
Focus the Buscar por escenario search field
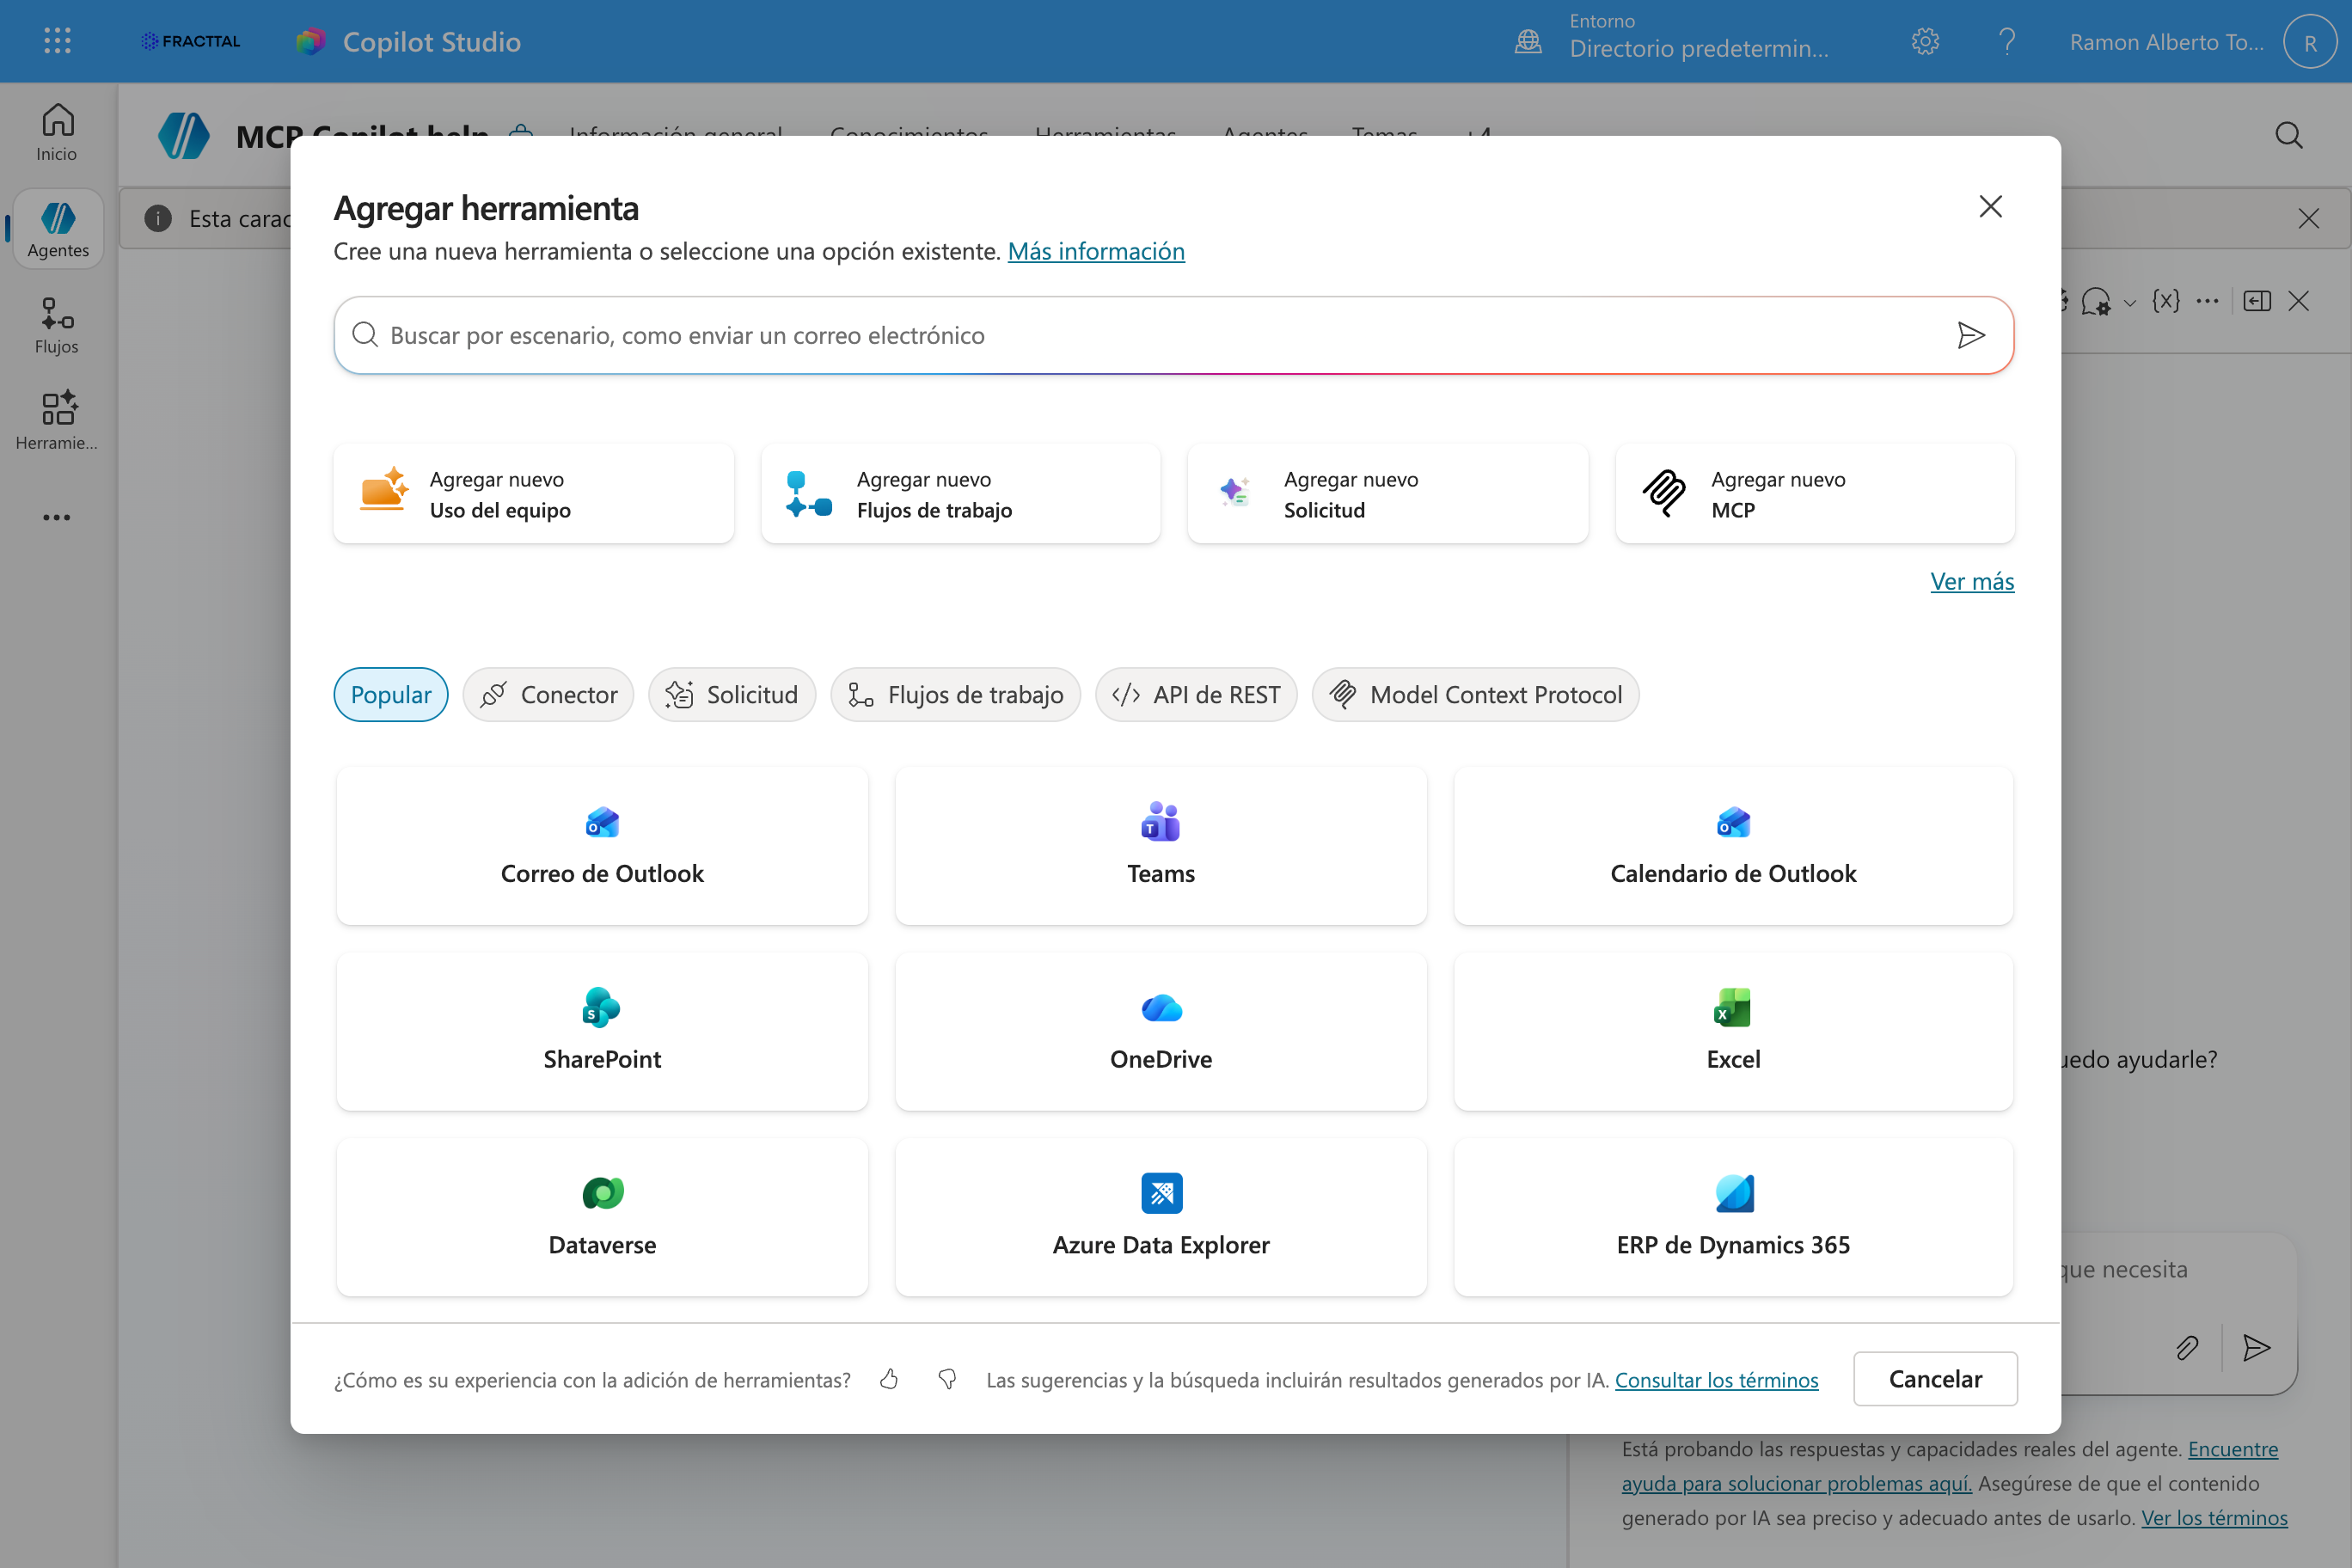point(1173,335)
